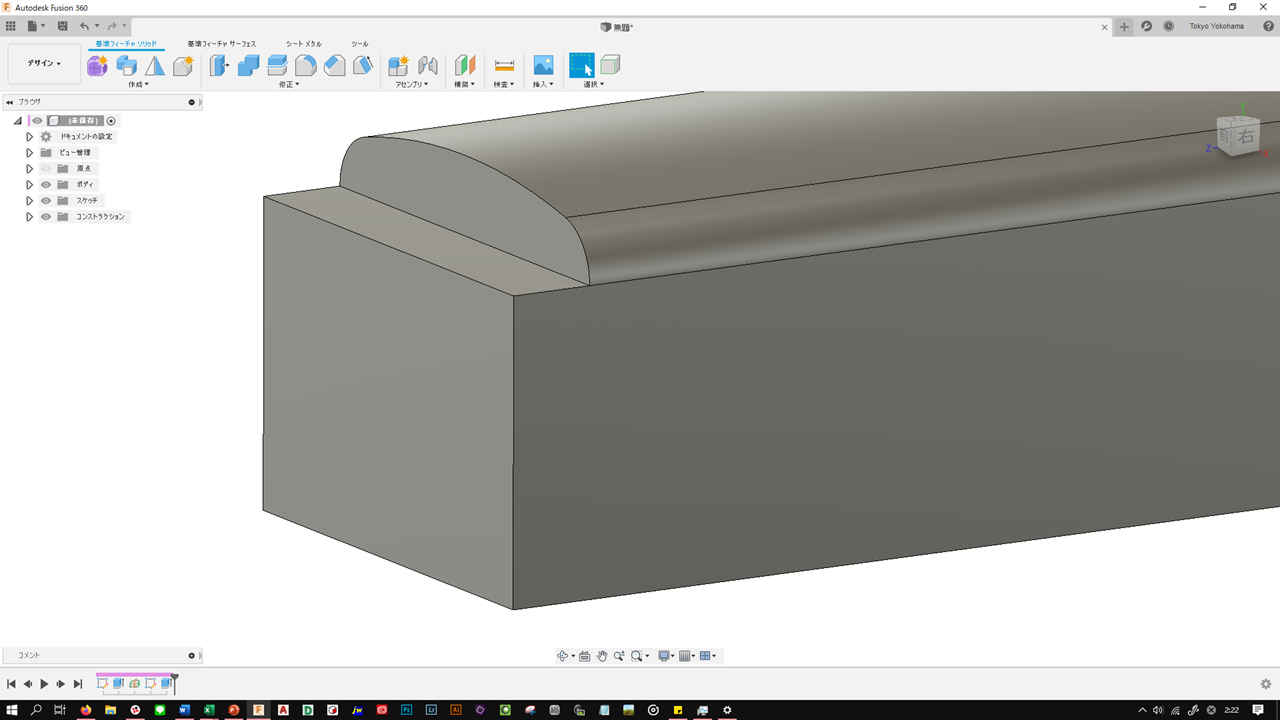Click the New Component assembly icon
Viewport: 1280px width, 720px height.
coord(398,66)
